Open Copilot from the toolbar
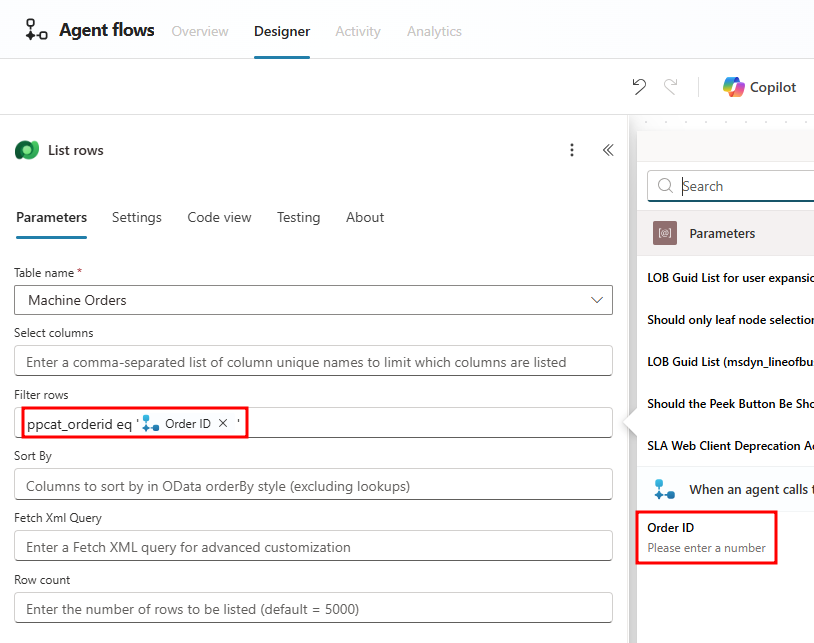Image resolution: width=814 pixels, height=643 pixels. [x=759, y=87]
